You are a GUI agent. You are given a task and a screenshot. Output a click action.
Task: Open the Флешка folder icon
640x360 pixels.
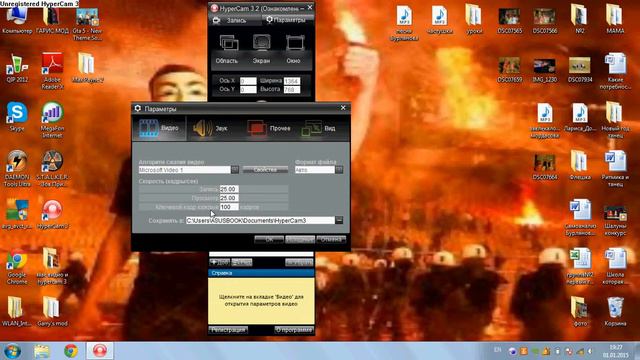[580, 166]
